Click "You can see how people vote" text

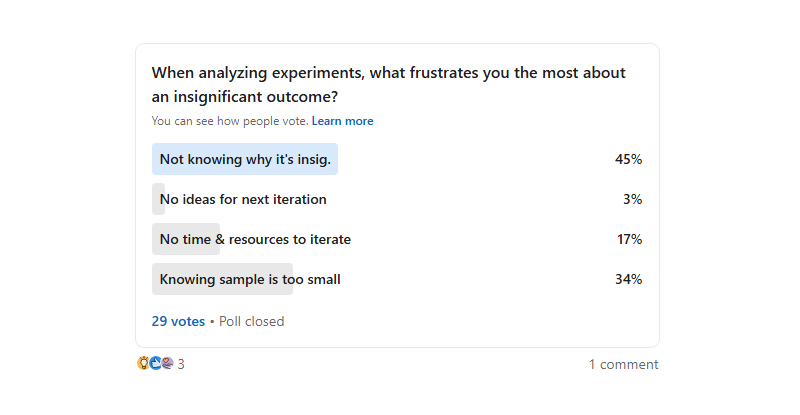coord(230,121)
